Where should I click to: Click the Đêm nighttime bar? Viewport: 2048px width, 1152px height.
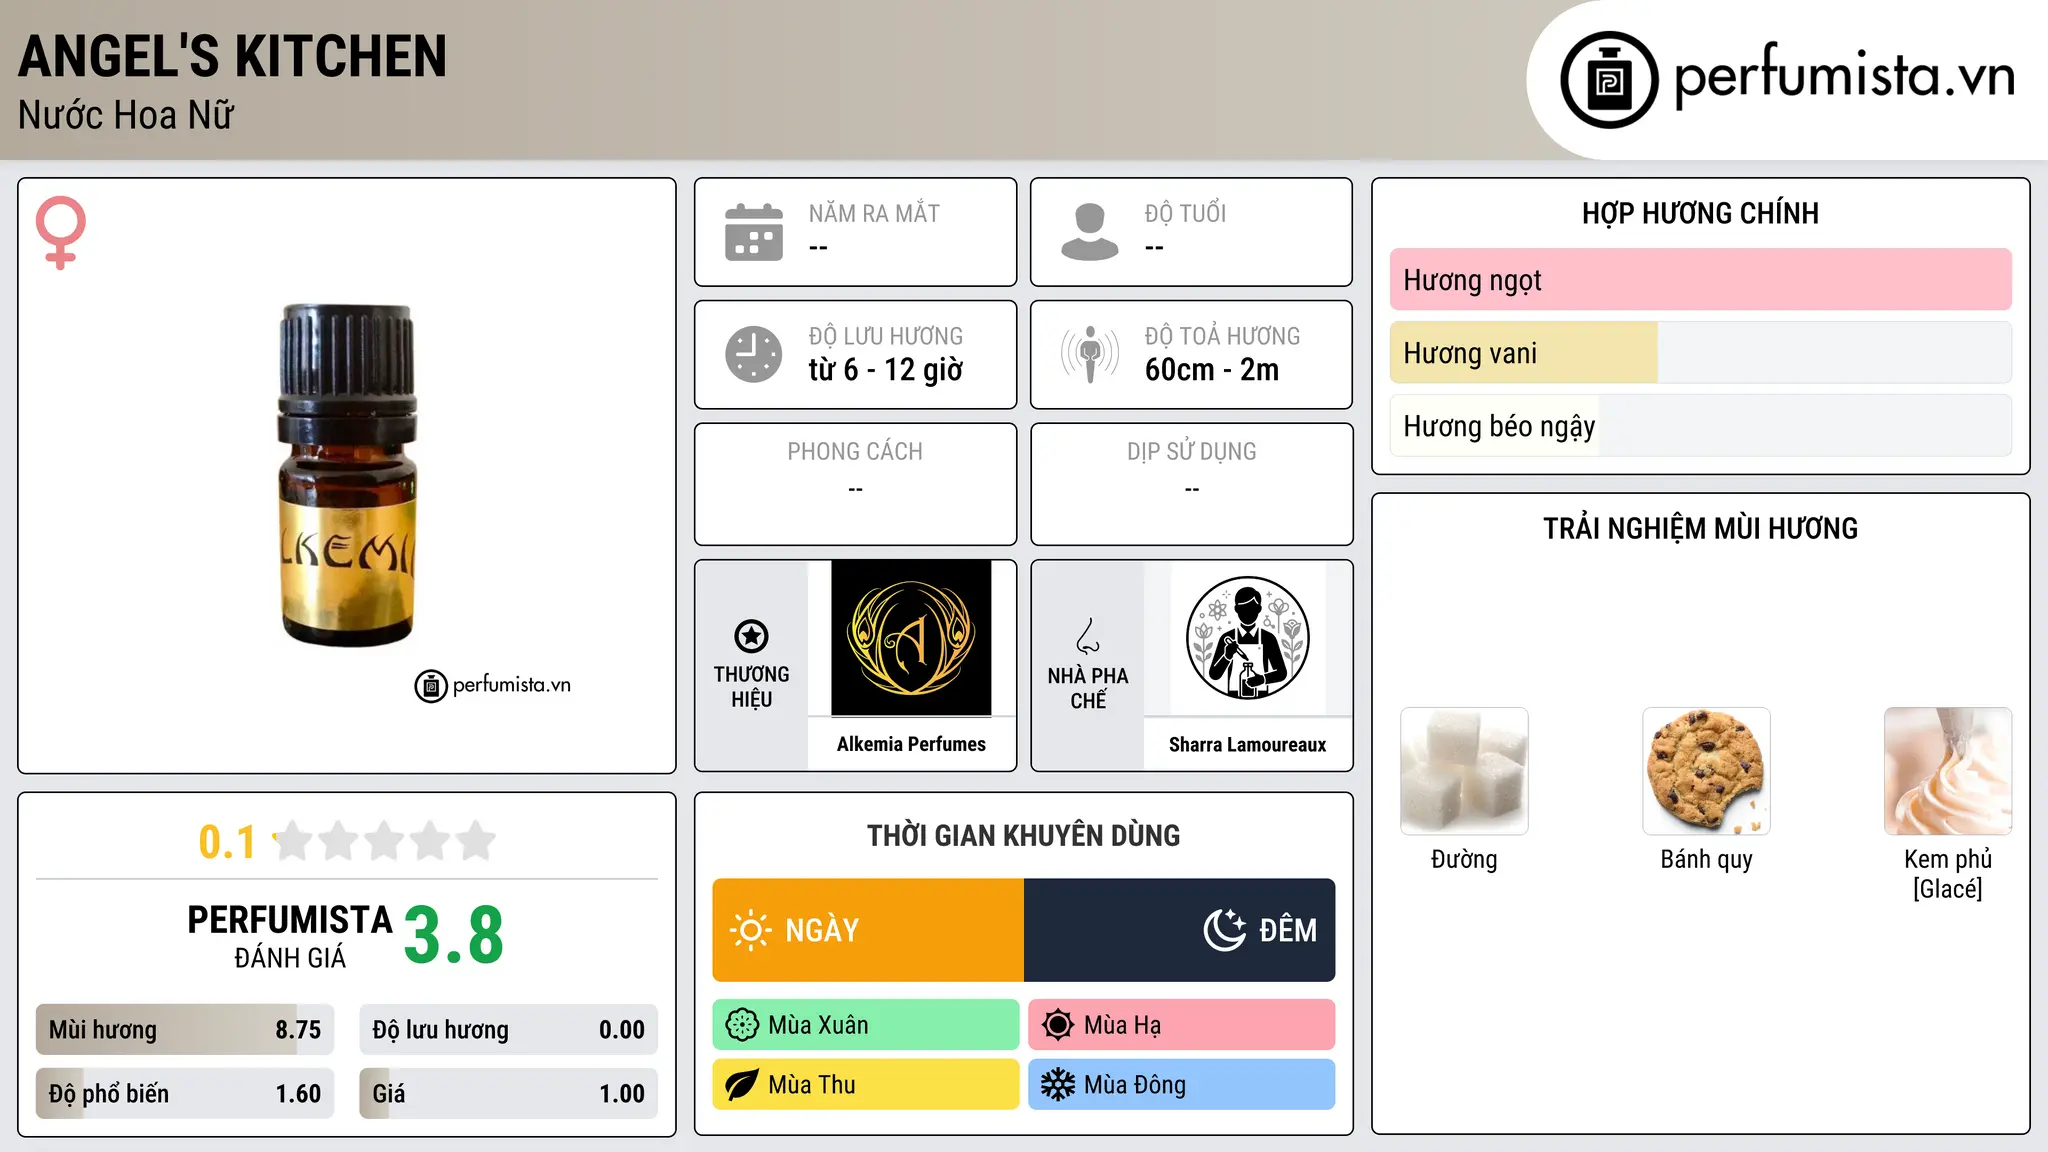click(x=1180, y=930)
